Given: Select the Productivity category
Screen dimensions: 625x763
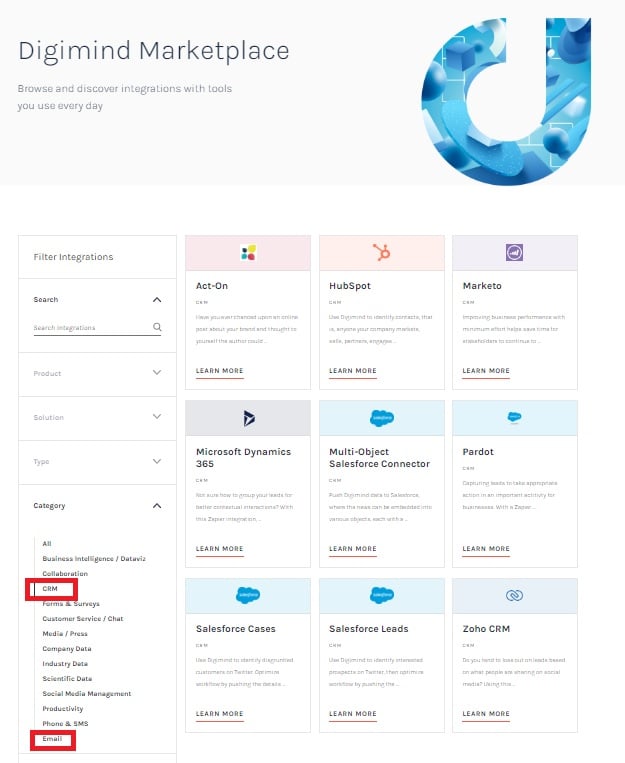Looking at the screenshot, I should coord(63,708).
